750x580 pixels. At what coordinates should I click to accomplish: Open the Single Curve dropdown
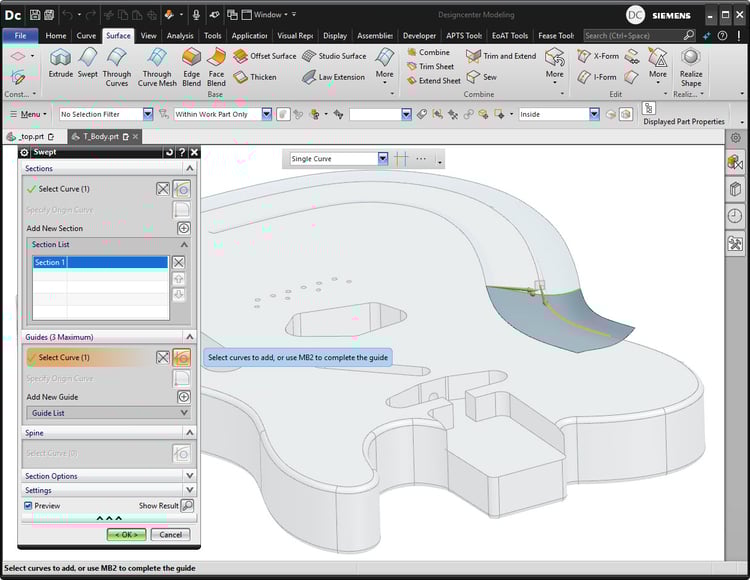[x=382, y=159]
